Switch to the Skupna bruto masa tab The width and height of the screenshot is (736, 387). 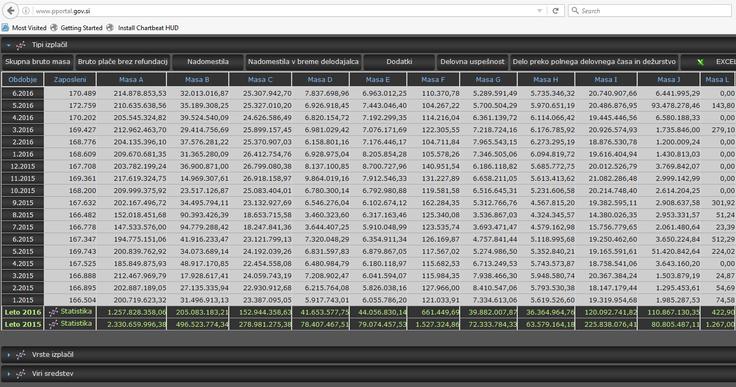(38, 62)
